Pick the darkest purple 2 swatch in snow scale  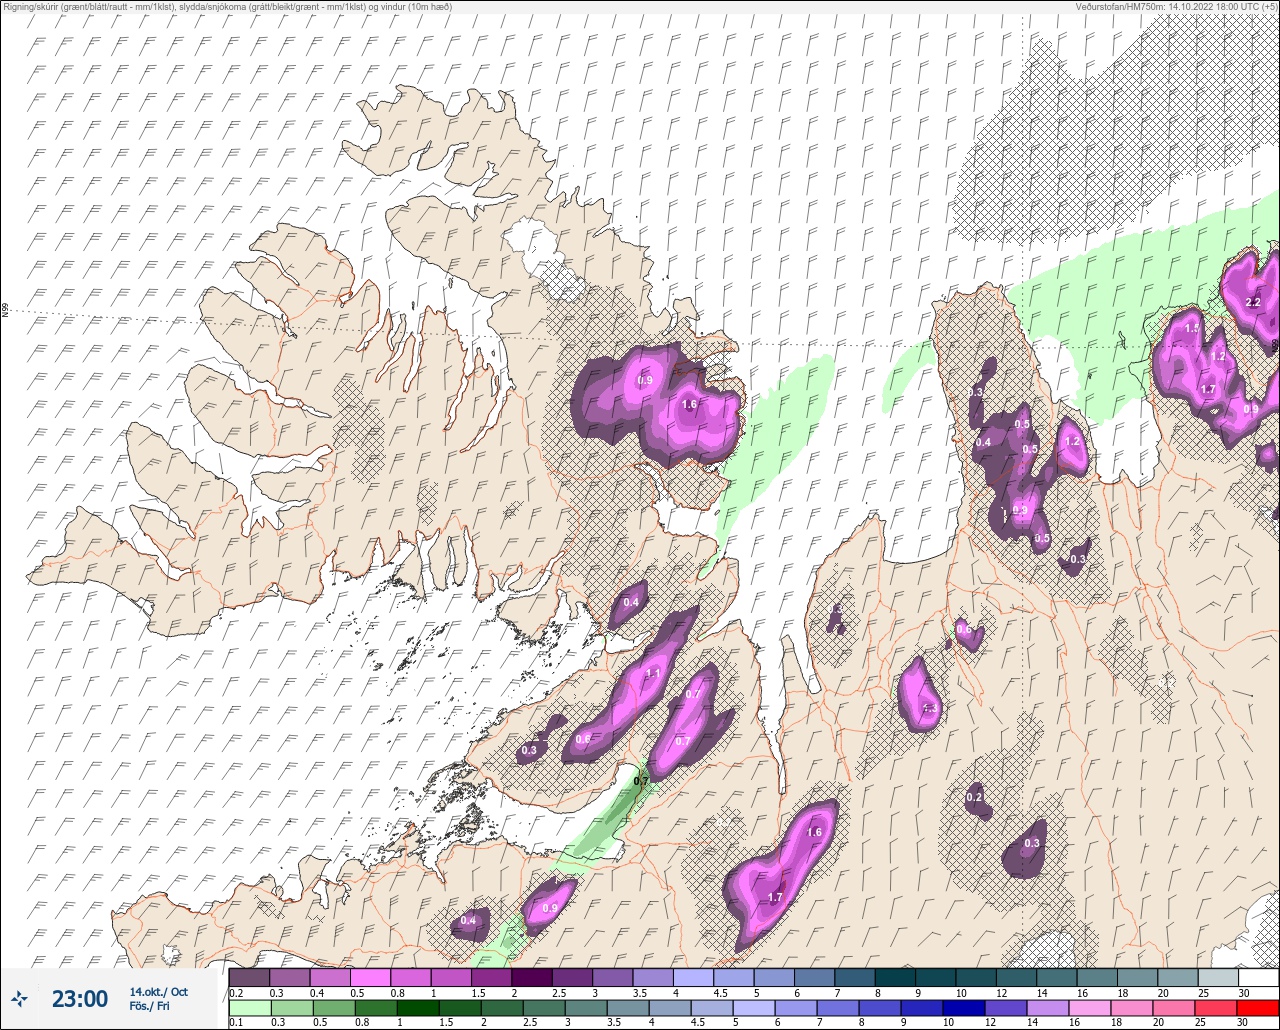click(x=532, y=977)
